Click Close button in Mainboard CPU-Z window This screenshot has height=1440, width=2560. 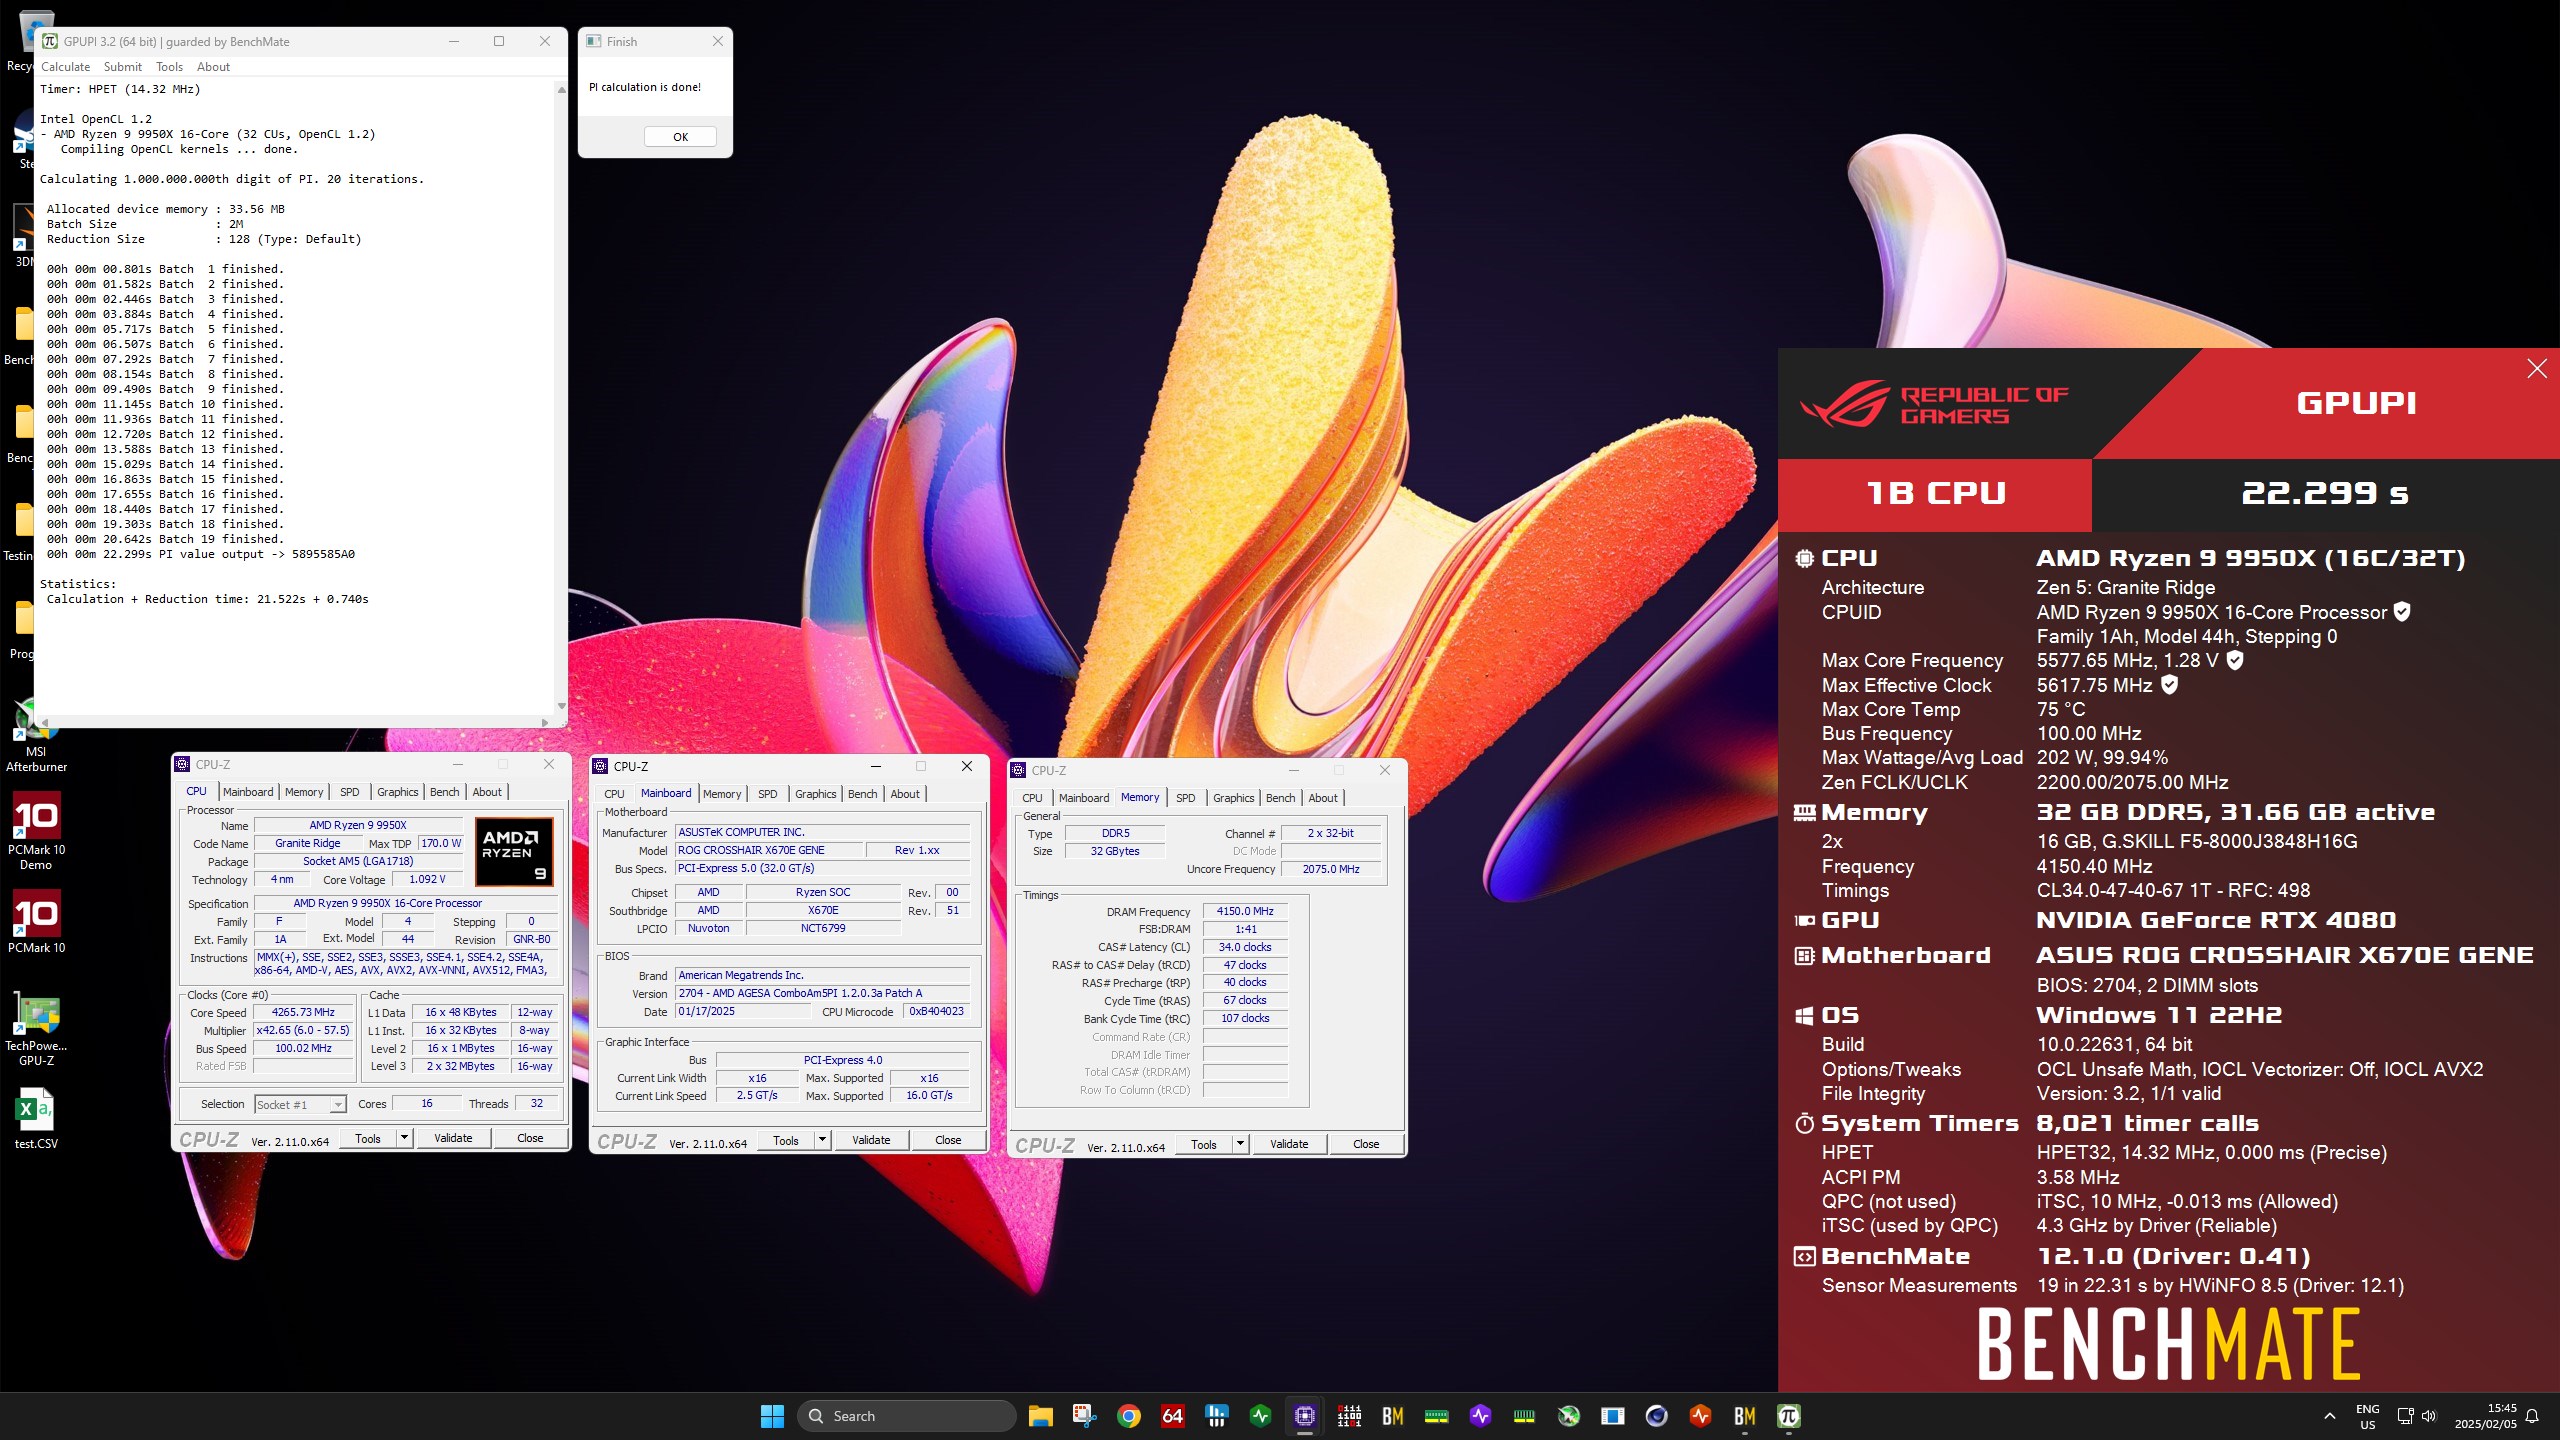coord(948,1140)
